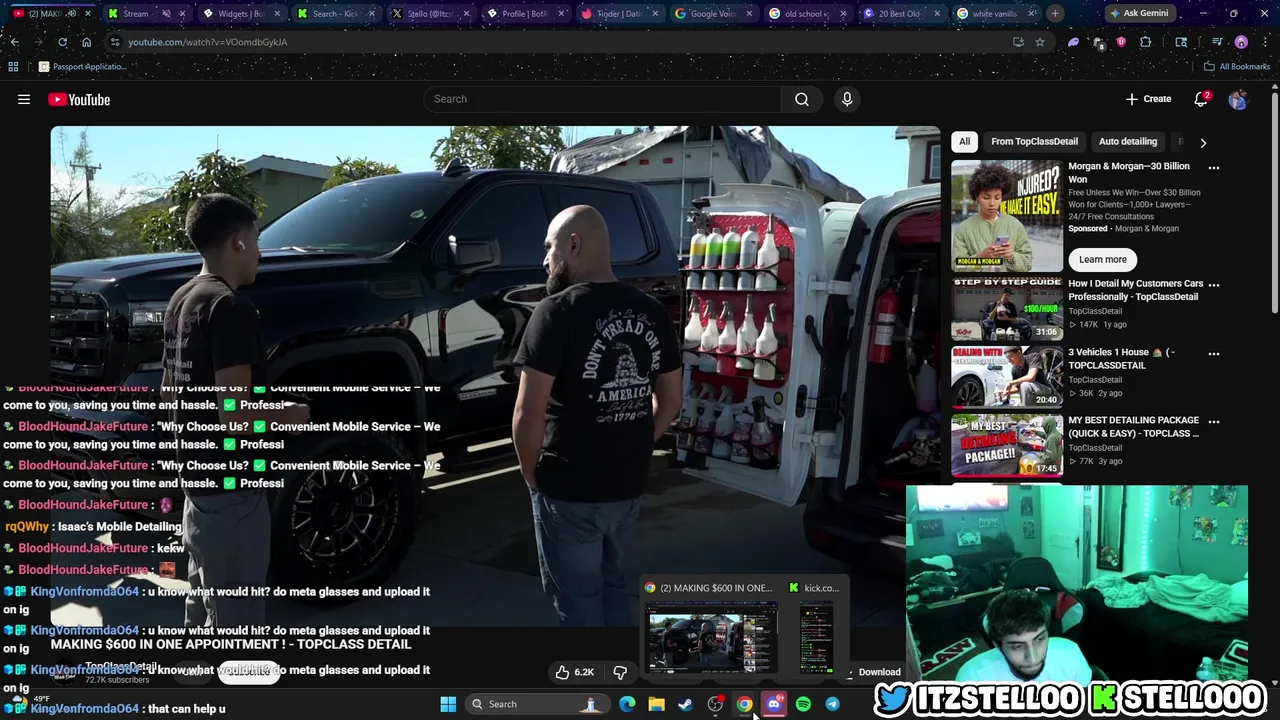This screenshot has width=1280, height=720.
Task: Open Telegram from the taskbar
Action: click(832, 704)
